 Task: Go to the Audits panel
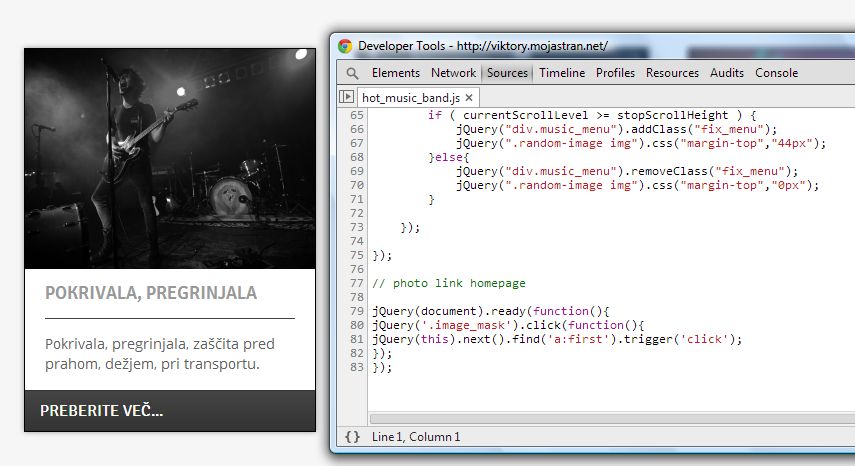[727, 72]
